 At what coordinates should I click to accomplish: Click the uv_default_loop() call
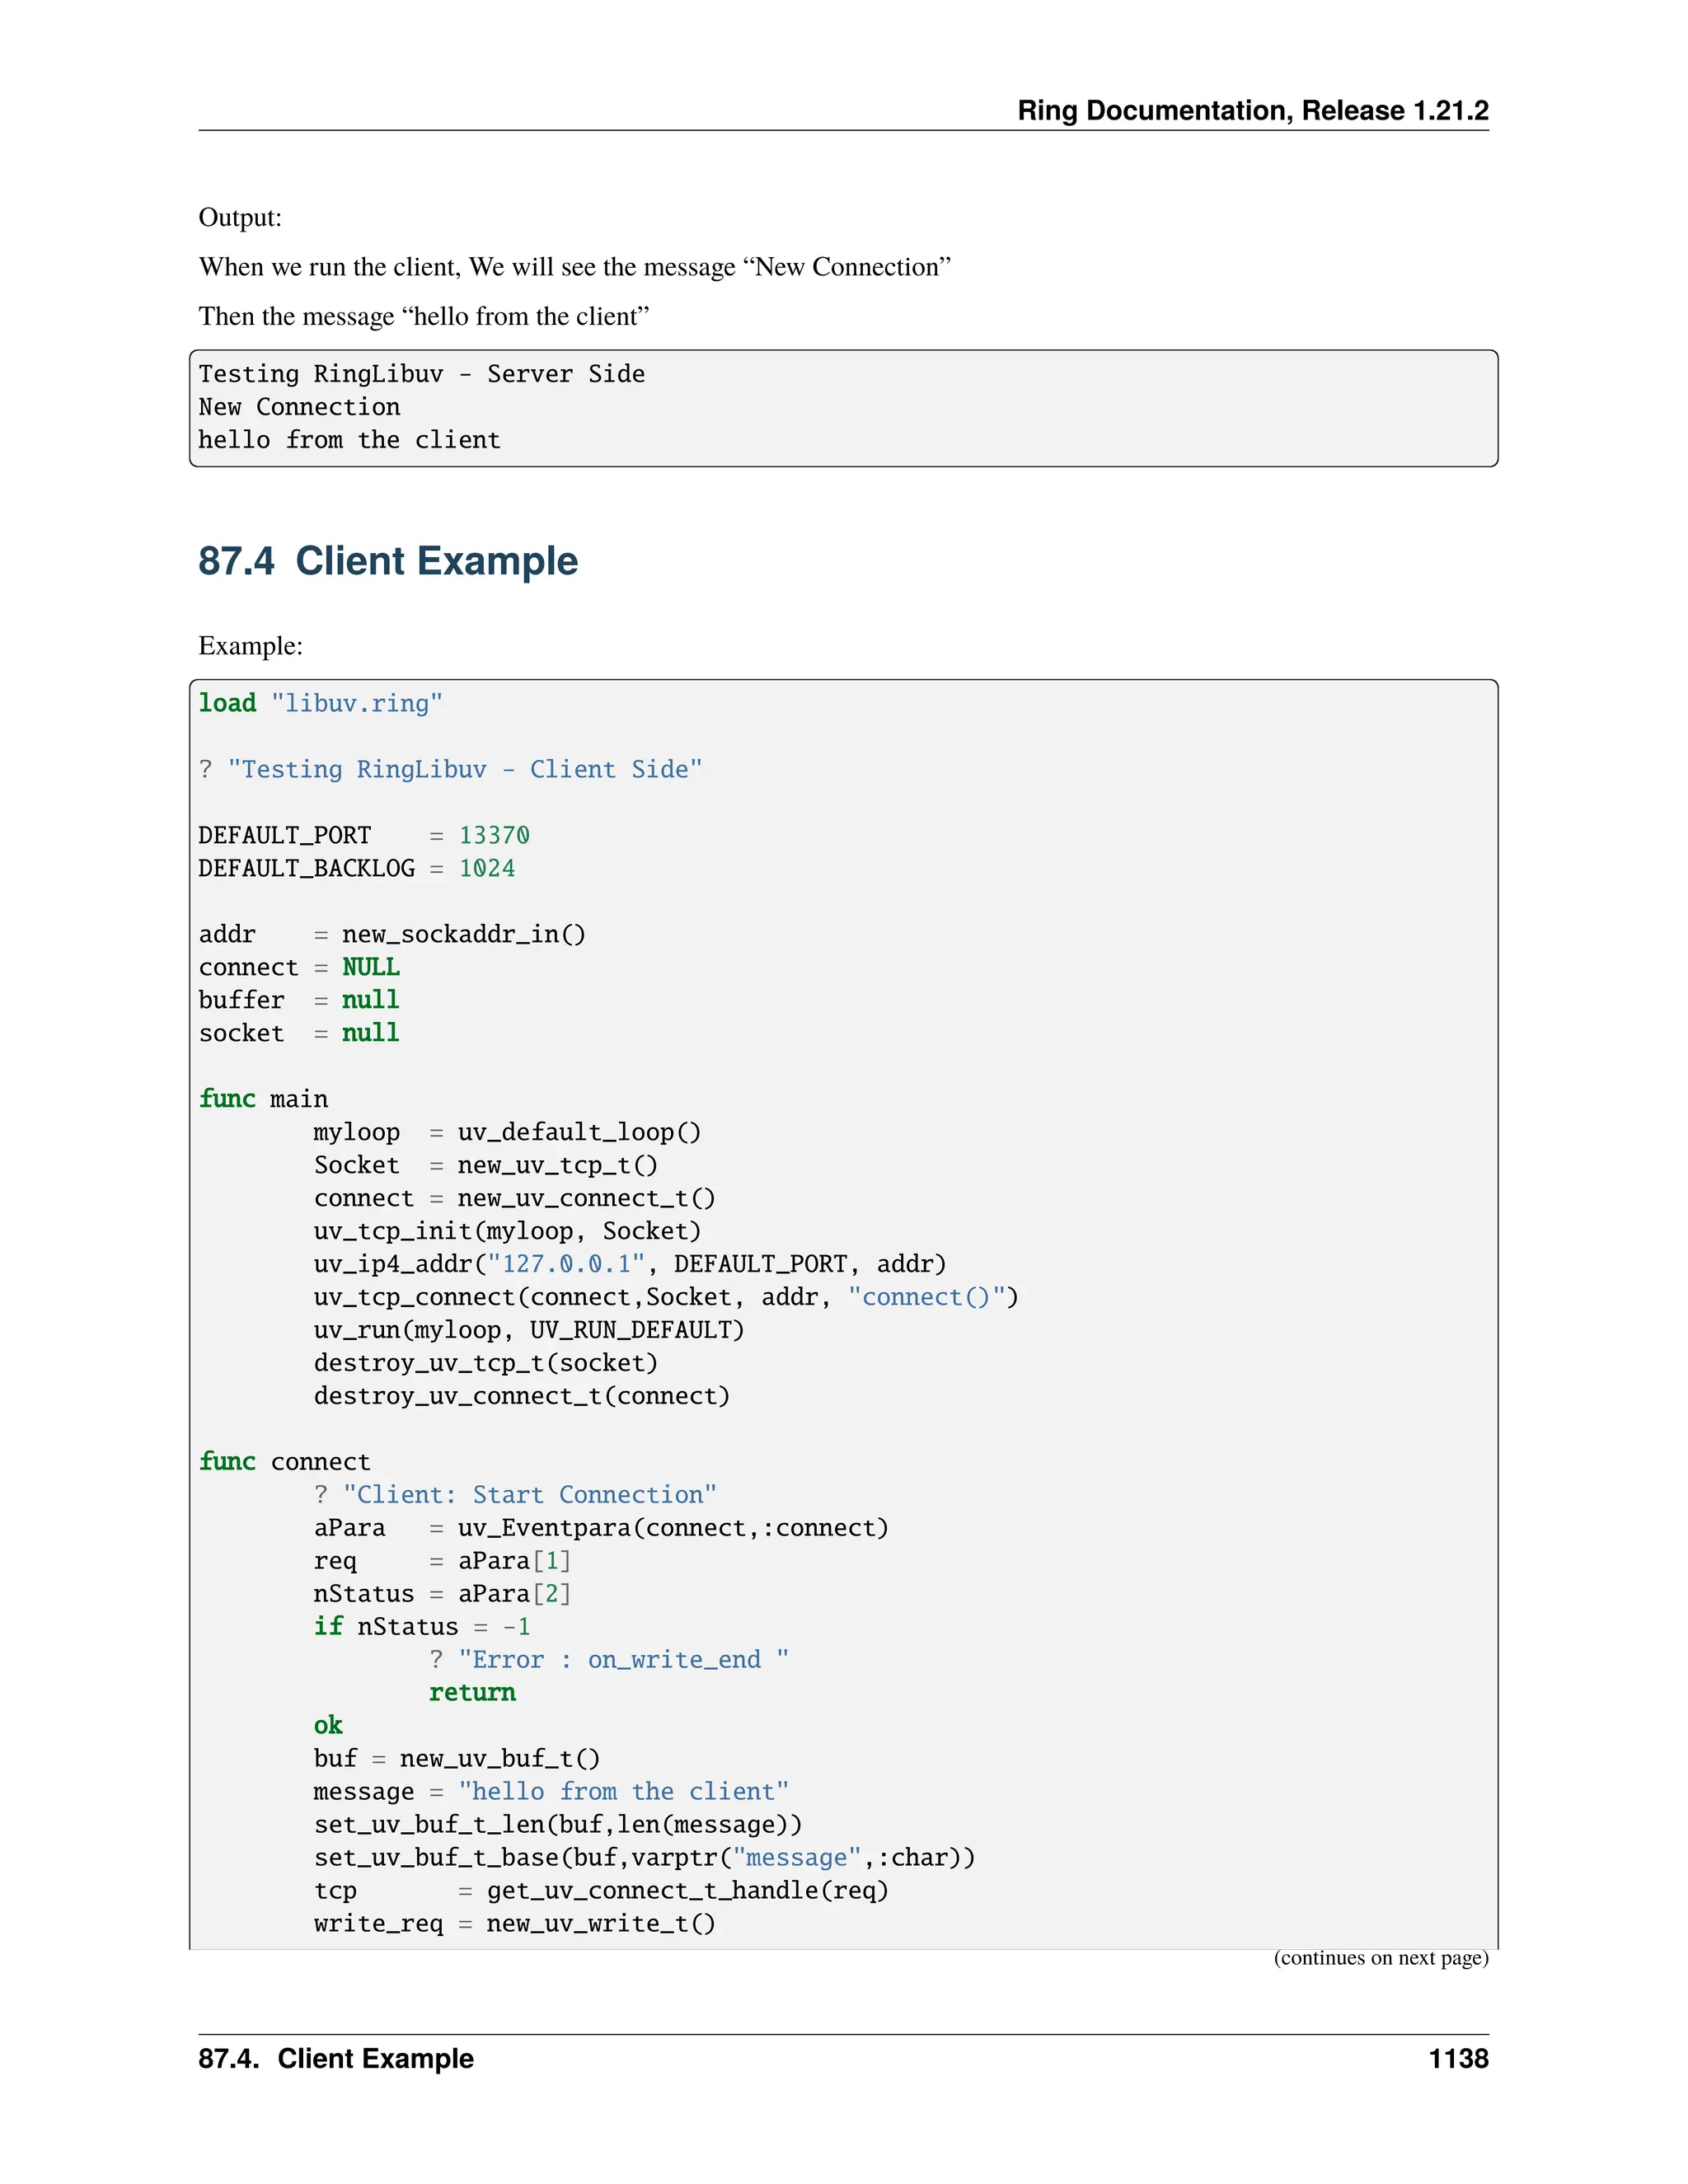click(x=579, y=1132)
